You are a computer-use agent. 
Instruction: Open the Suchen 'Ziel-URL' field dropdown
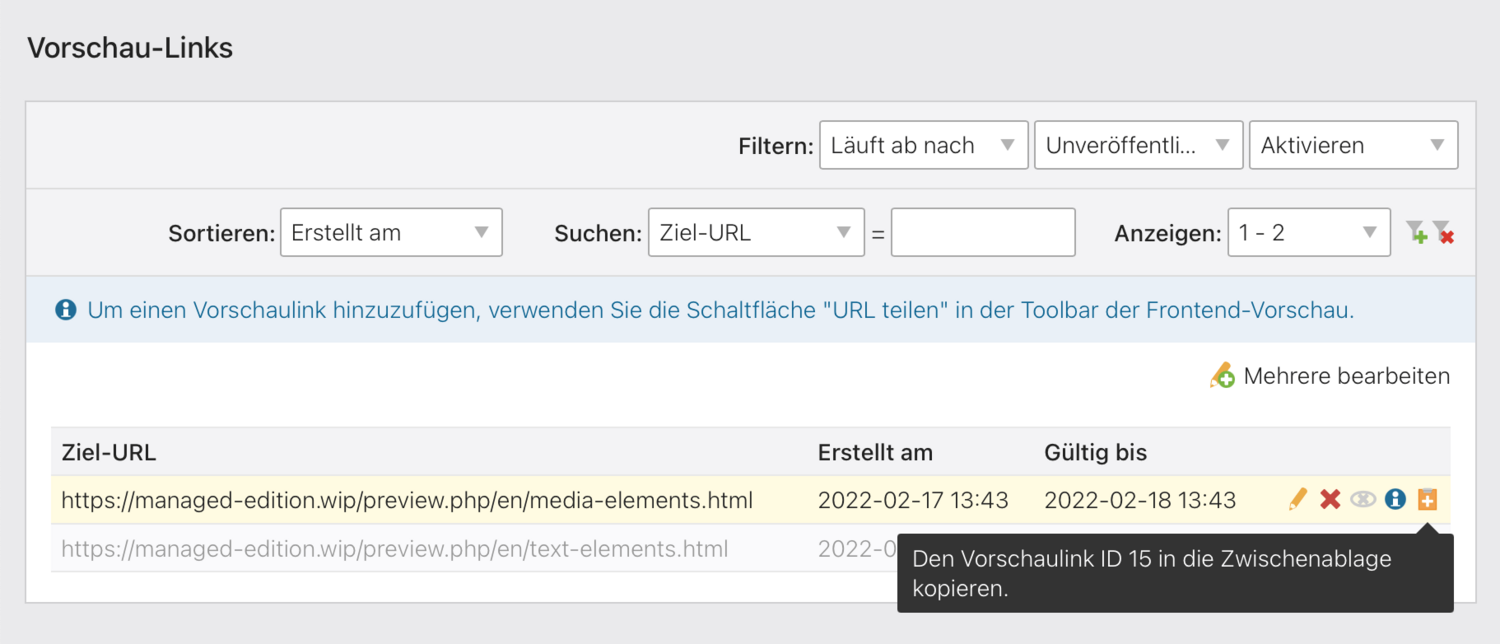point(756,233)
